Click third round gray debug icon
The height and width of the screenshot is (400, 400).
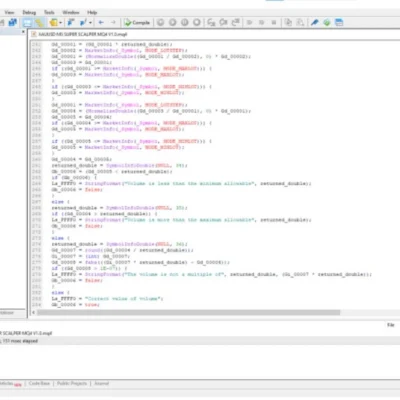(x=185, y=22)
